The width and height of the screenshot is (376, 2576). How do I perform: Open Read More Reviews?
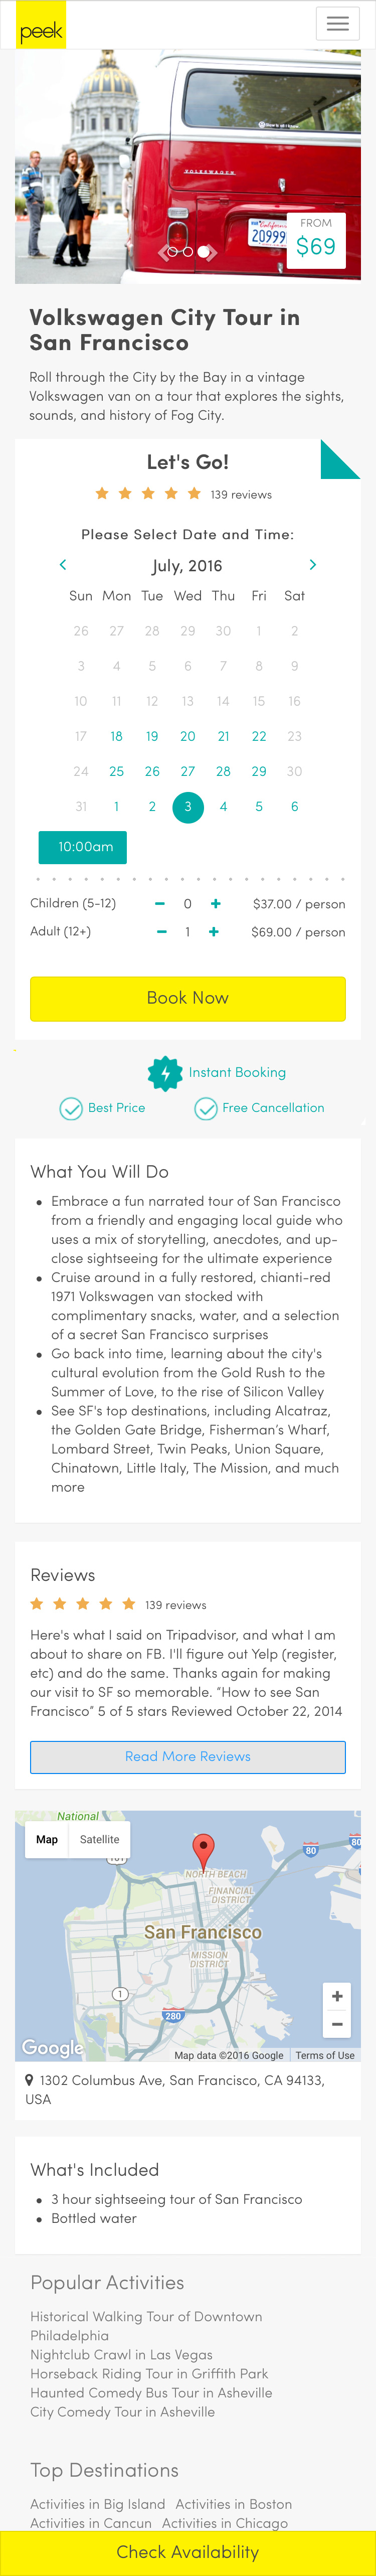[188, 1757]
